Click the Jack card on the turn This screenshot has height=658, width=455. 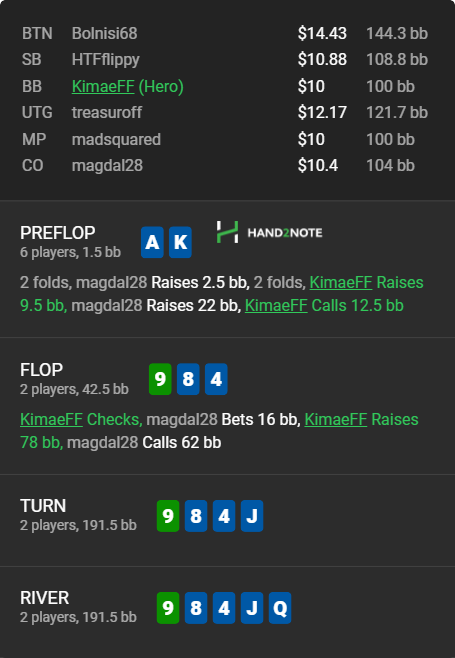tap(252, 516)
